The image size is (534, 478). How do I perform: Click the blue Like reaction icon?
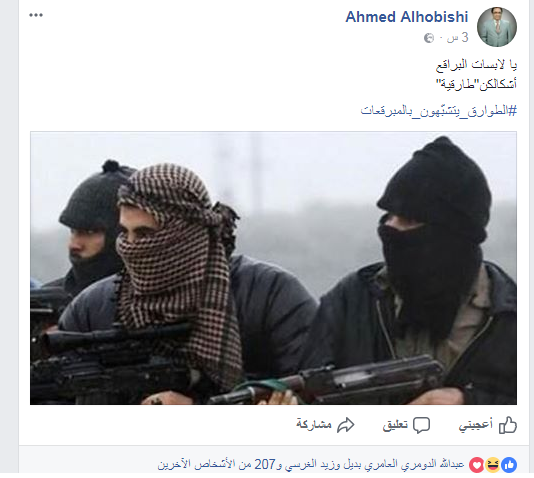point(509,465)
